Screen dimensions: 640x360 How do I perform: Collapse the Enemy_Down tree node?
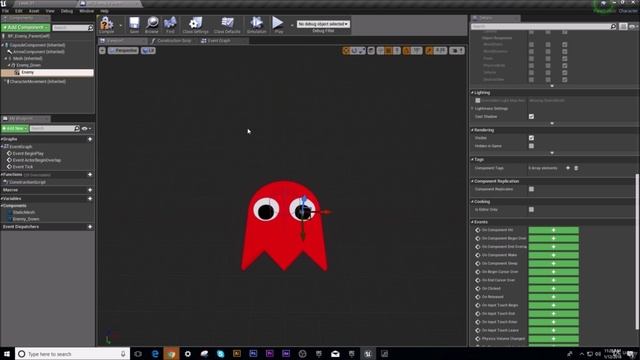[x=9, y=65]
